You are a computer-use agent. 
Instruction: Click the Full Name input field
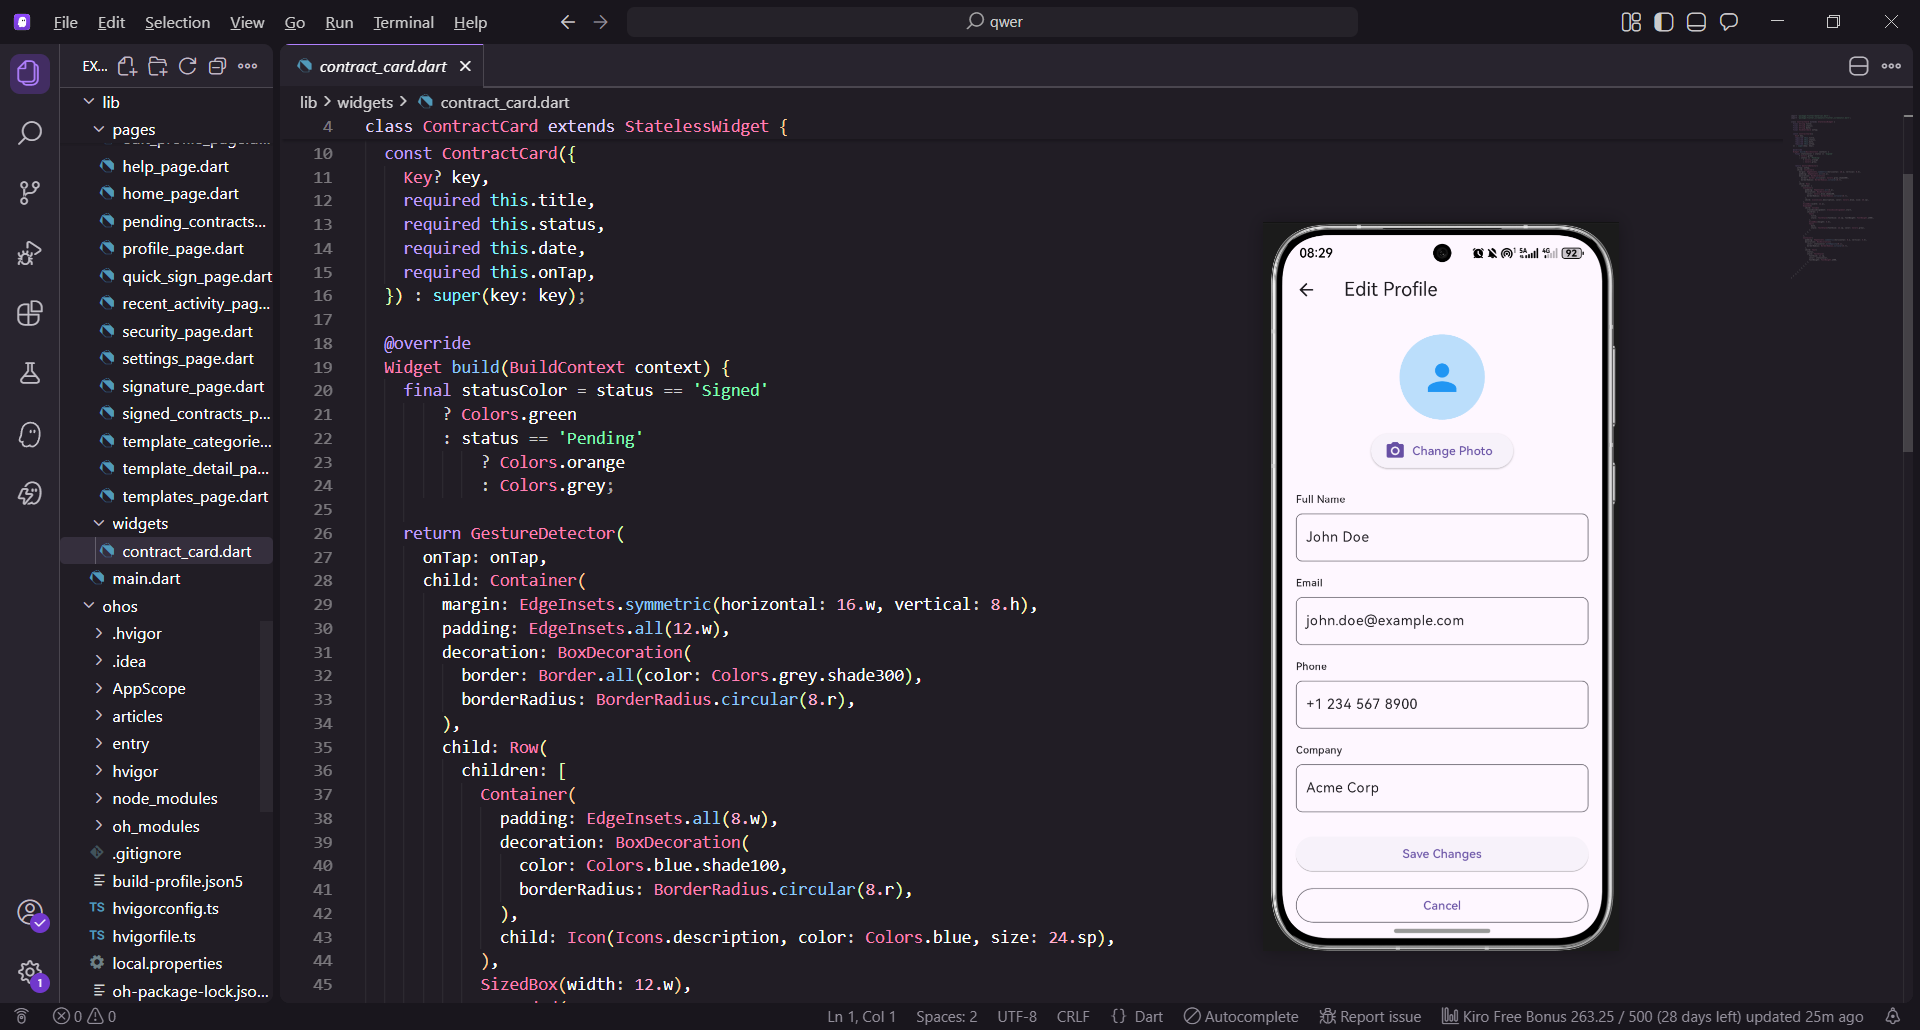[x=1441, y=537]
